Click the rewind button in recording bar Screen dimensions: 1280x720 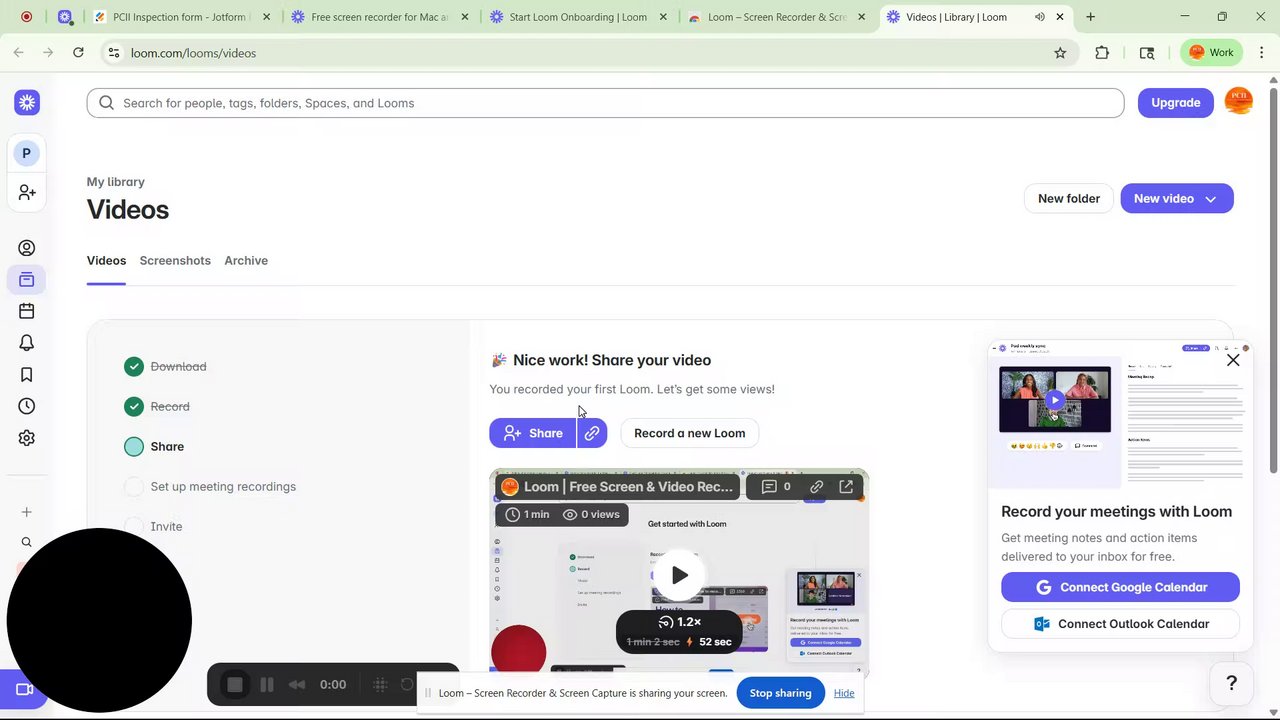pyautogui.click(x=297, y=685)
